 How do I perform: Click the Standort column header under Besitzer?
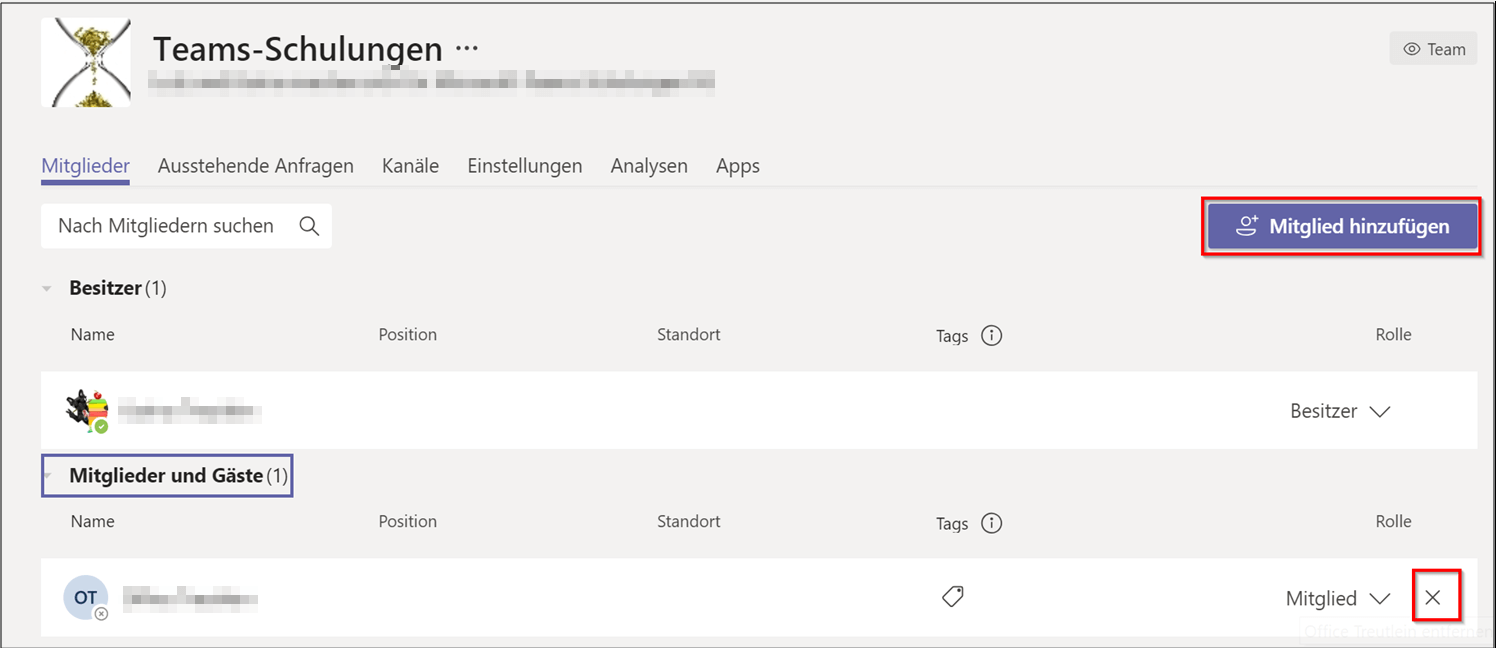[x=689, y=334]
